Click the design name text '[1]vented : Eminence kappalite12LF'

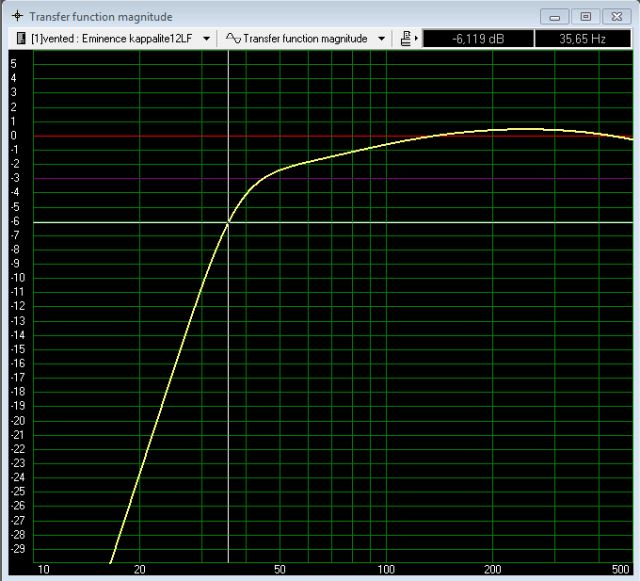click(112, 39)
